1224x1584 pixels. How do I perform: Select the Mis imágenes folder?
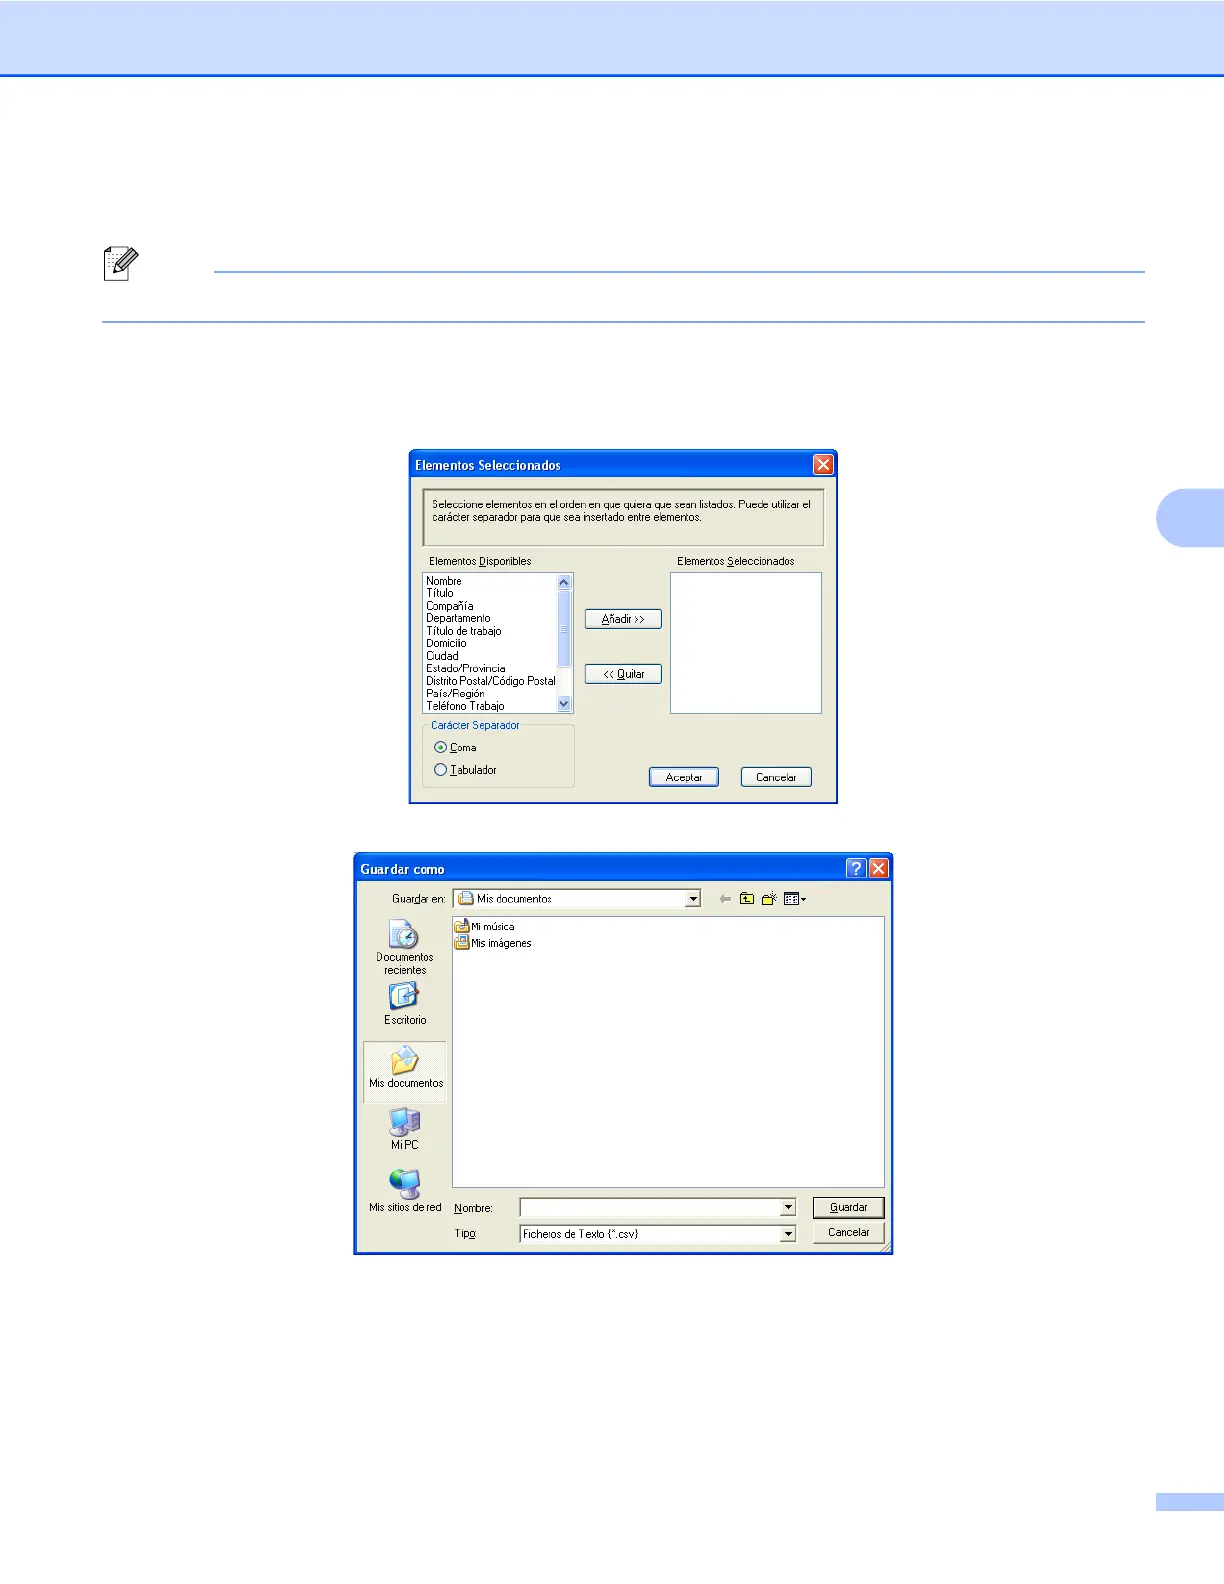[x=493, y=943]
